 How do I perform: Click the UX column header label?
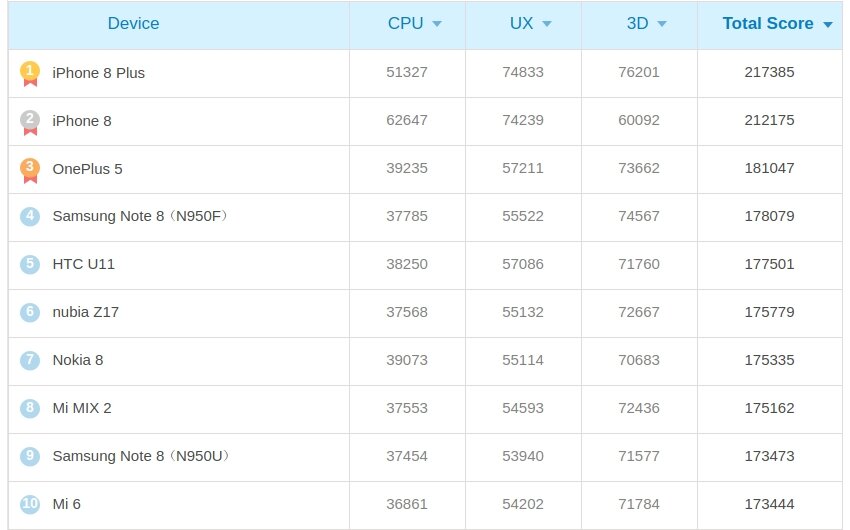click(521, 23)
